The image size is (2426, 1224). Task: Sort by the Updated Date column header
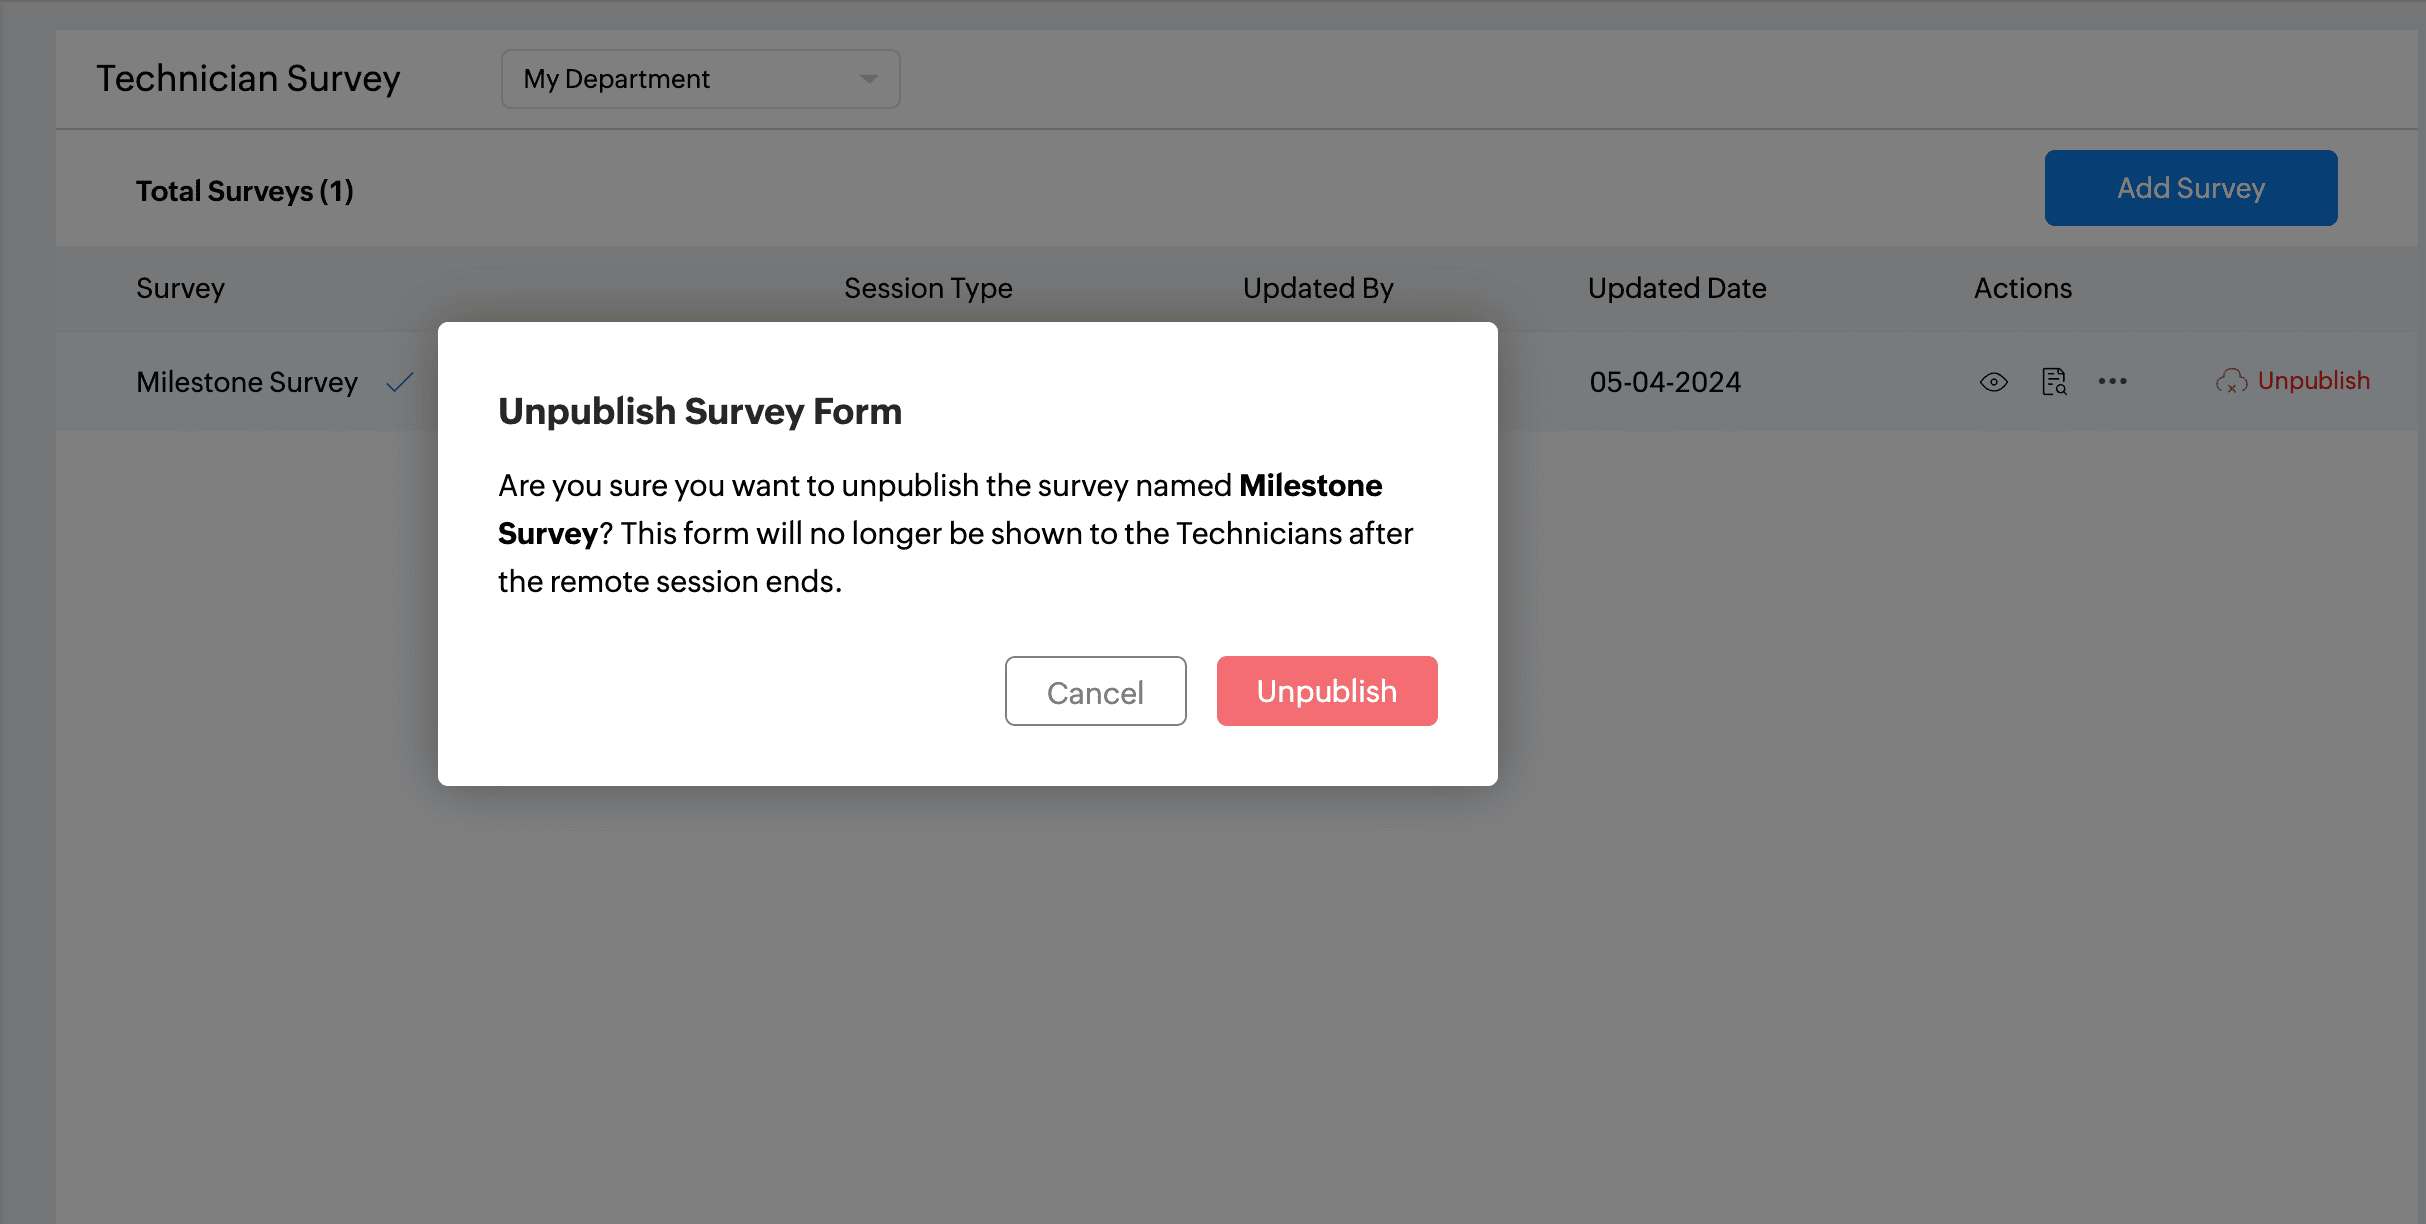[x=1676, y=288]
